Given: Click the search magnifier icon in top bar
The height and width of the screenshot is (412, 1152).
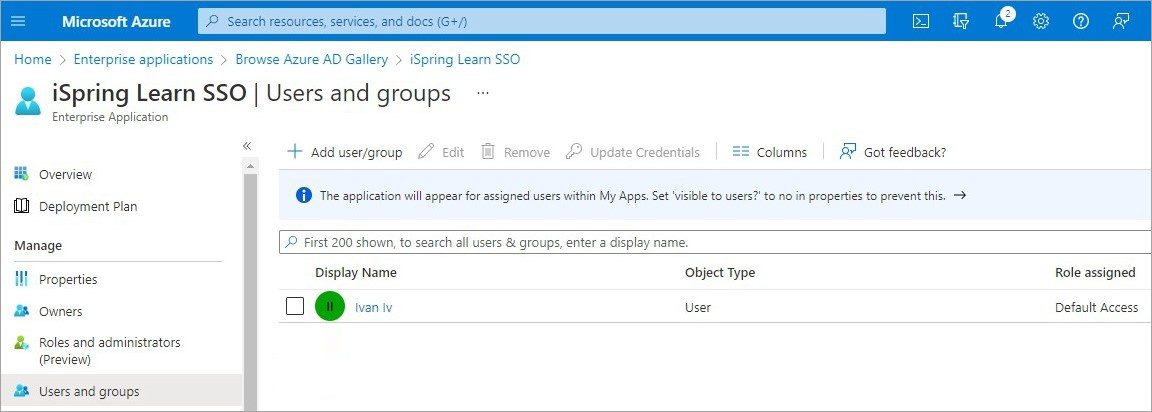Looking at the screenshot, I should click(x=212, y=21).
